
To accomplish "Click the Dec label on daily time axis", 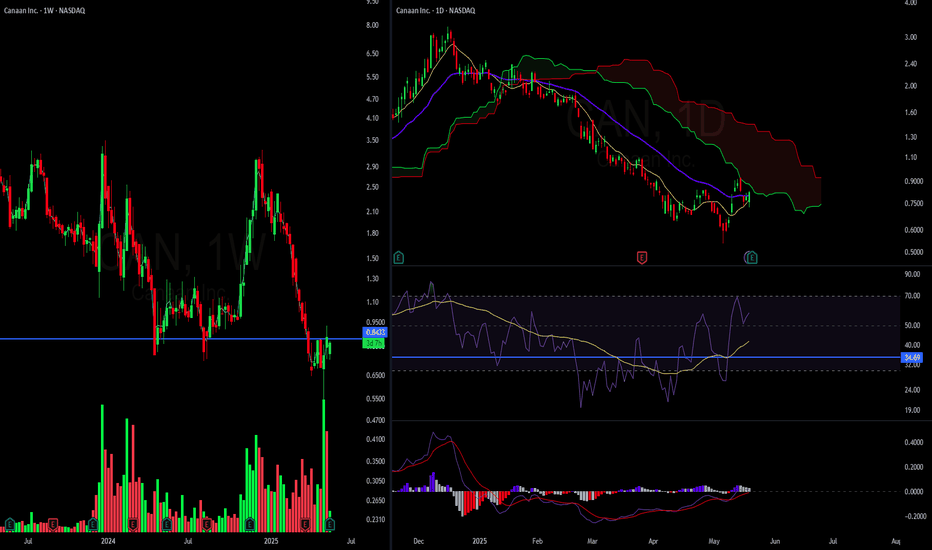I will point(418,541).
